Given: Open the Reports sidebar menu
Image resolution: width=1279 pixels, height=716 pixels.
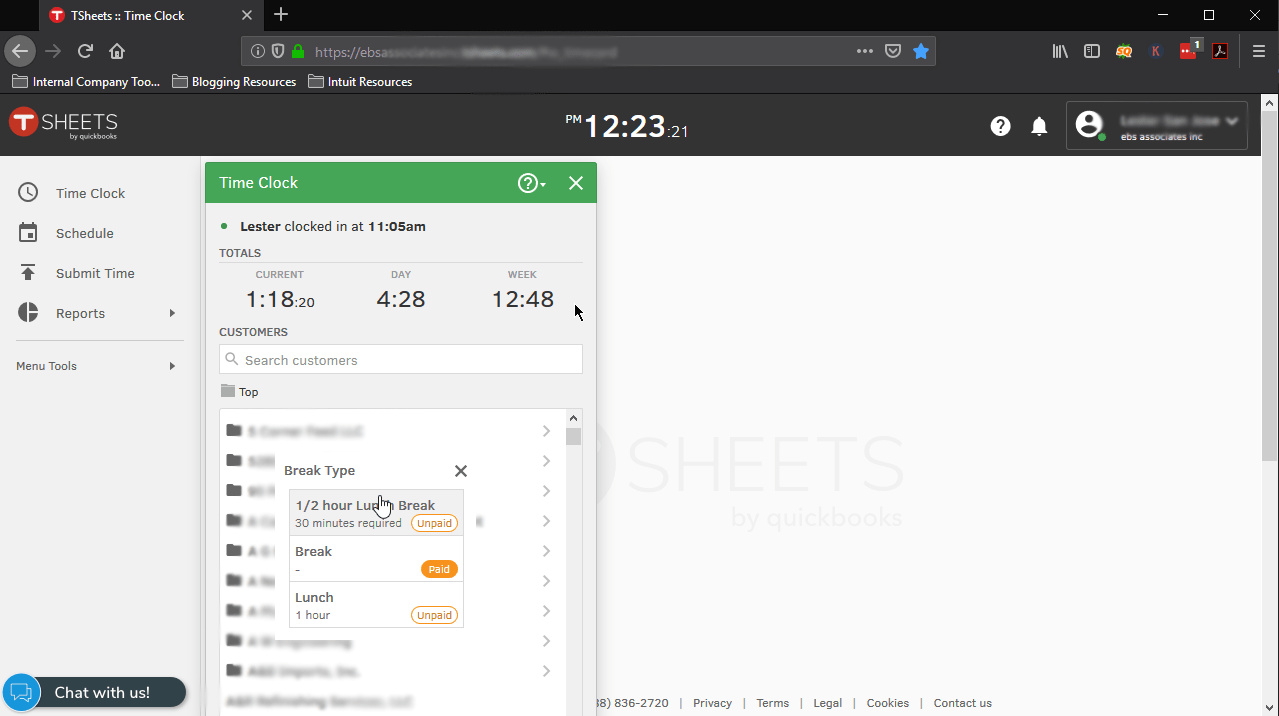Looking at the screenshot, I should pos(80,313).
